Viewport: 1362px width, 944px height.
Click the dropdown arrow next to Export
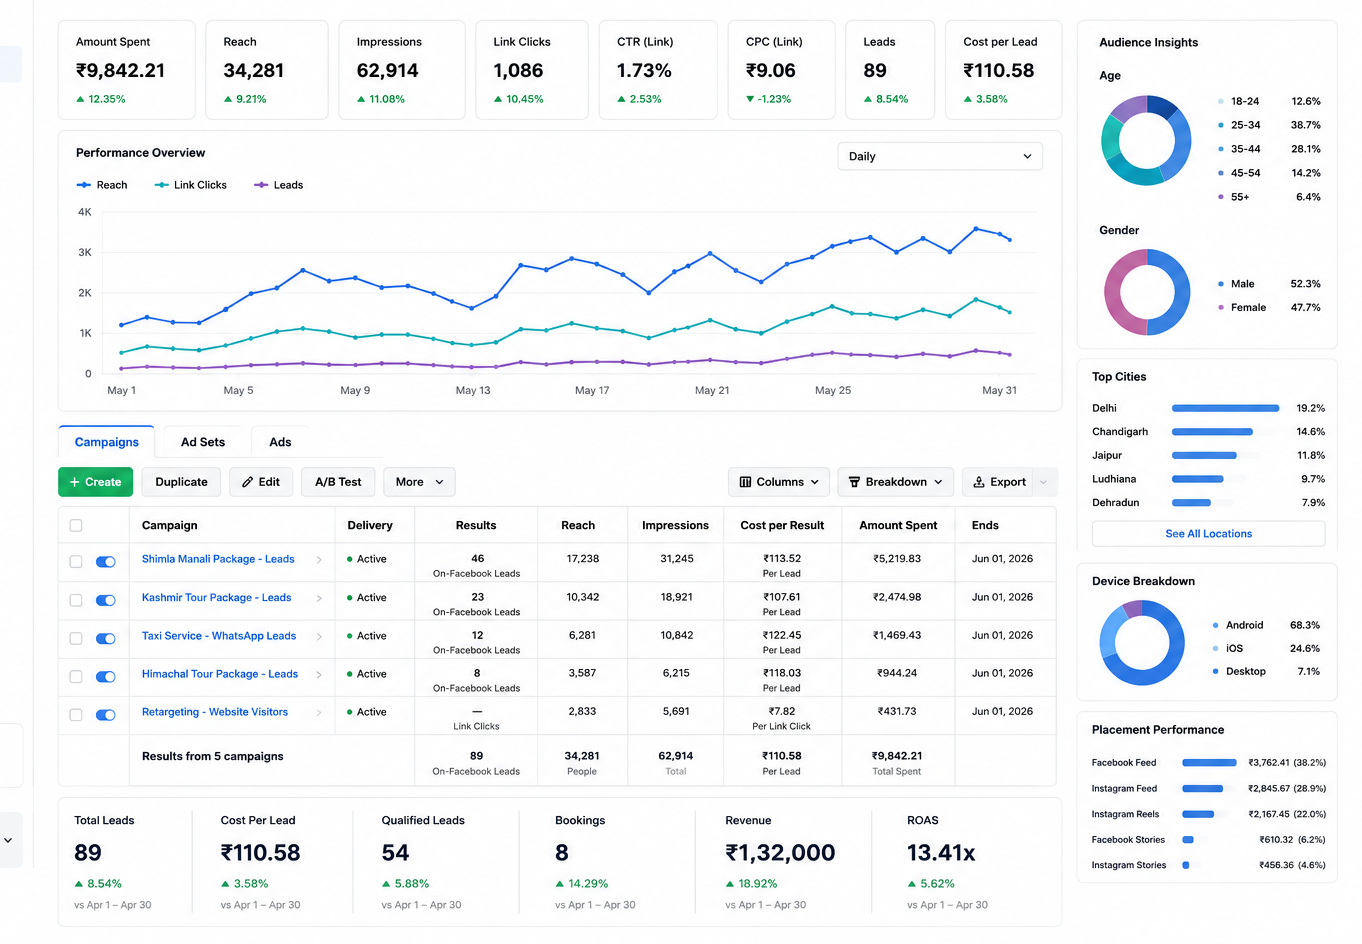(x=1044, y=482)
